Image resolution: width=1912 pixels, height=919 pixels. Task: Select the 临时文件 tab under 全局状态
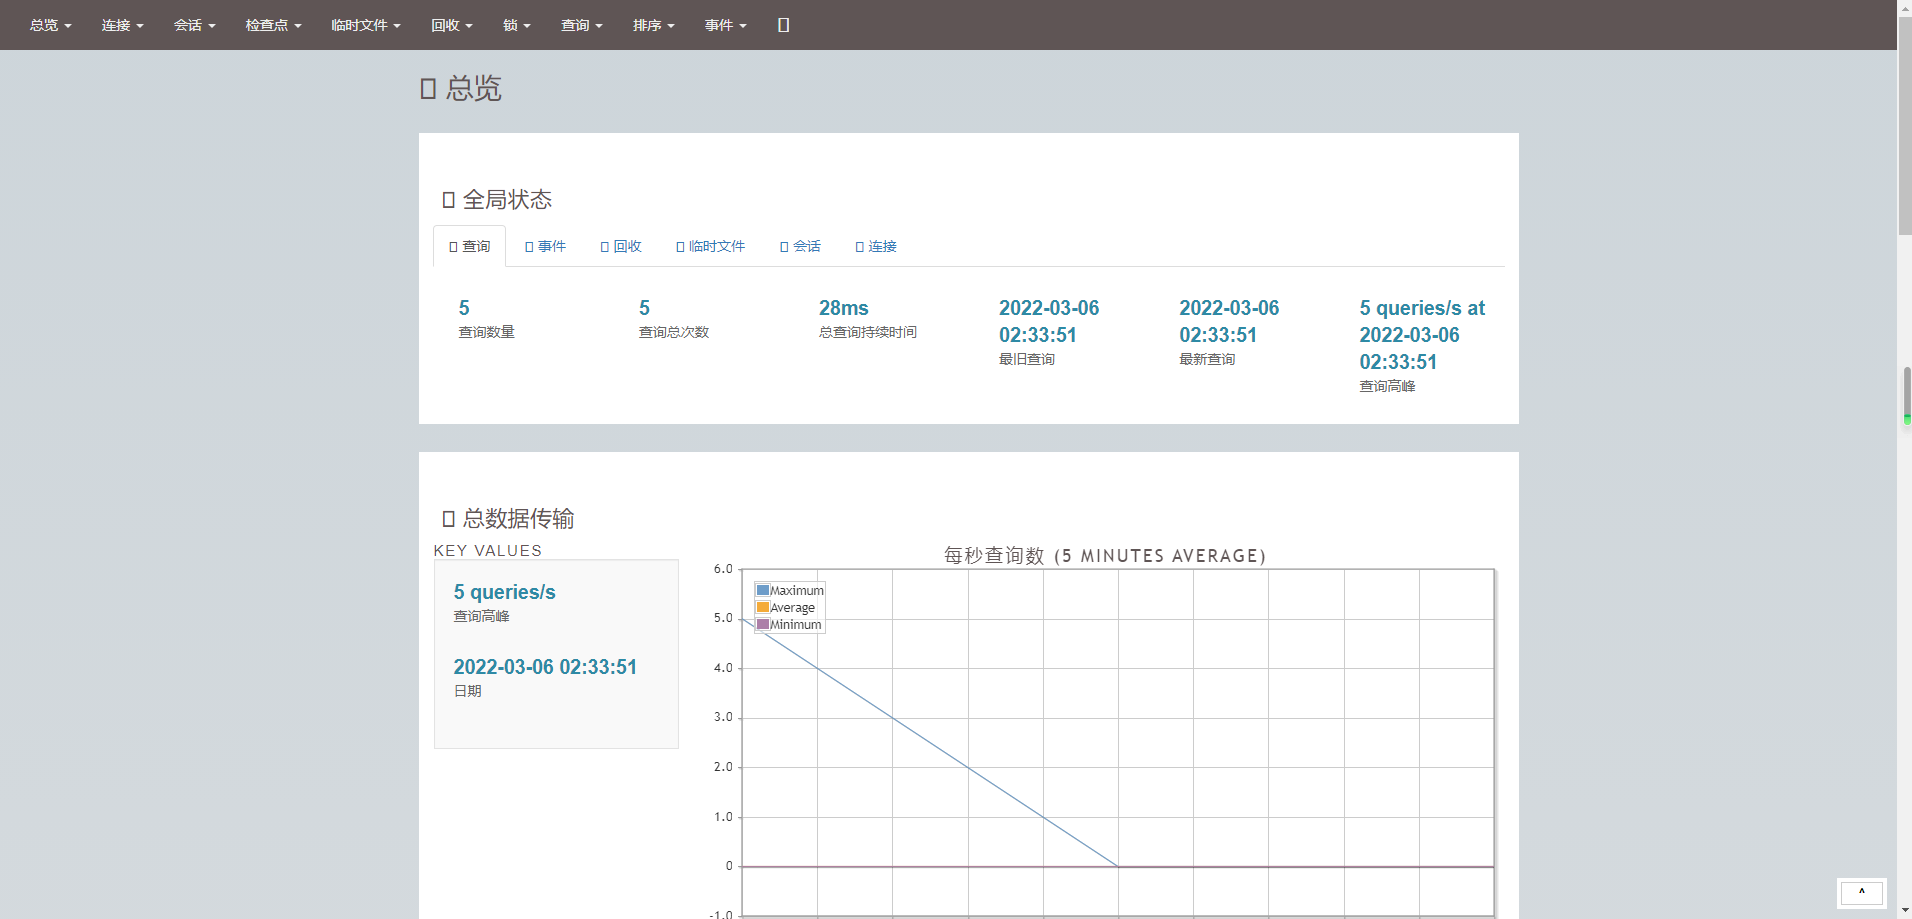pos(711,246)
